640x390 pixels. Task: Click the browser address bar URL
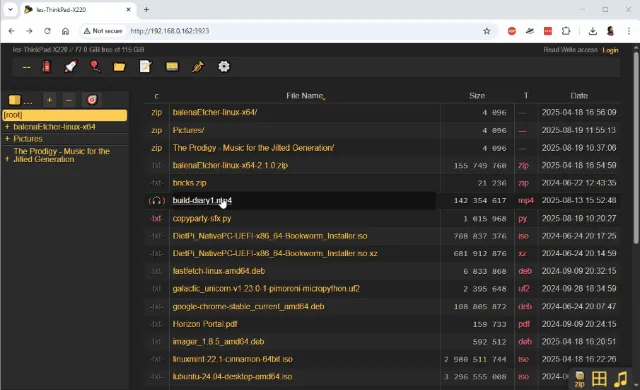pyautogui.click(x=170, y=31)
